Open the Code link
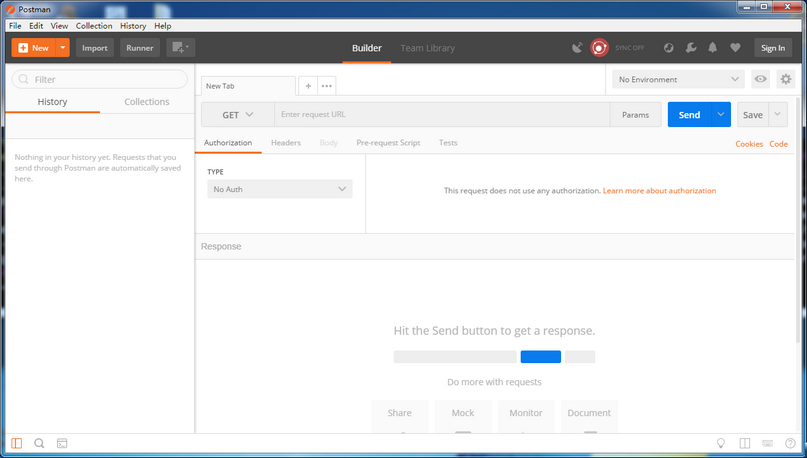The width and height of the screenshot is (807, 458). tap(778, 144)
